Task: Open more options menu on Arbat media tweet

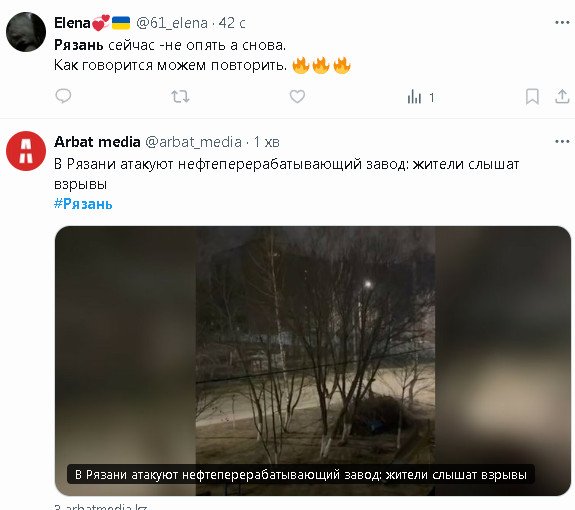Action: click(x=562, y=142)
